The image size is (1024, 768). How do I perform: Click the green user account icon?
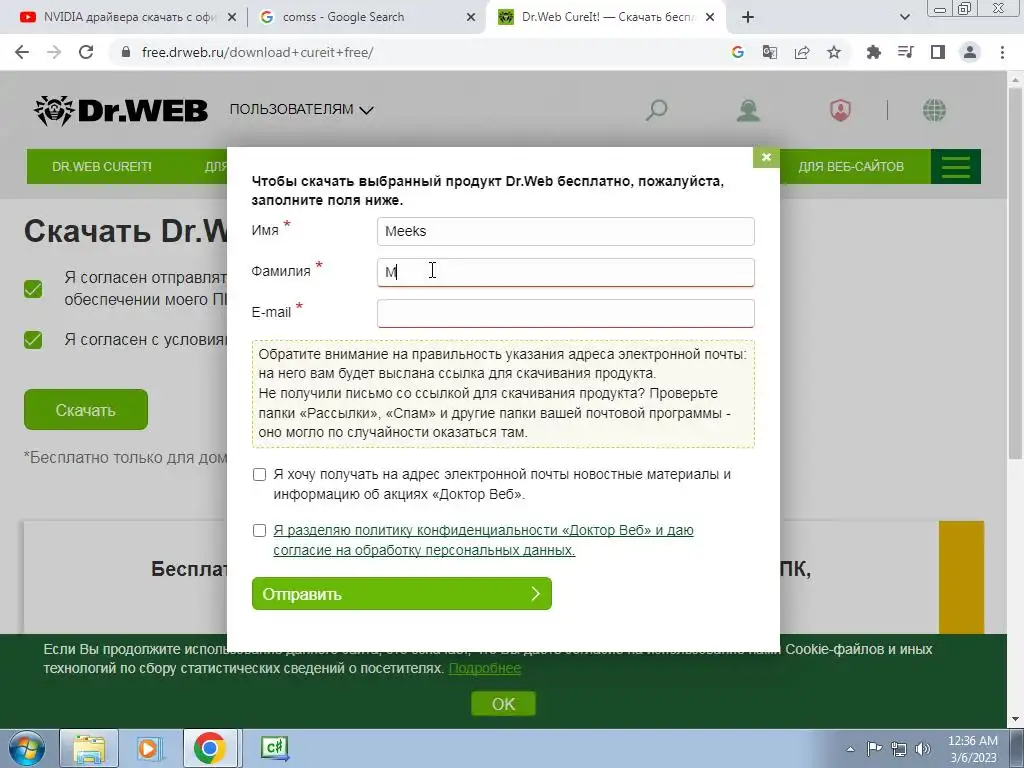pyautogui.click(x=748, y=110)
